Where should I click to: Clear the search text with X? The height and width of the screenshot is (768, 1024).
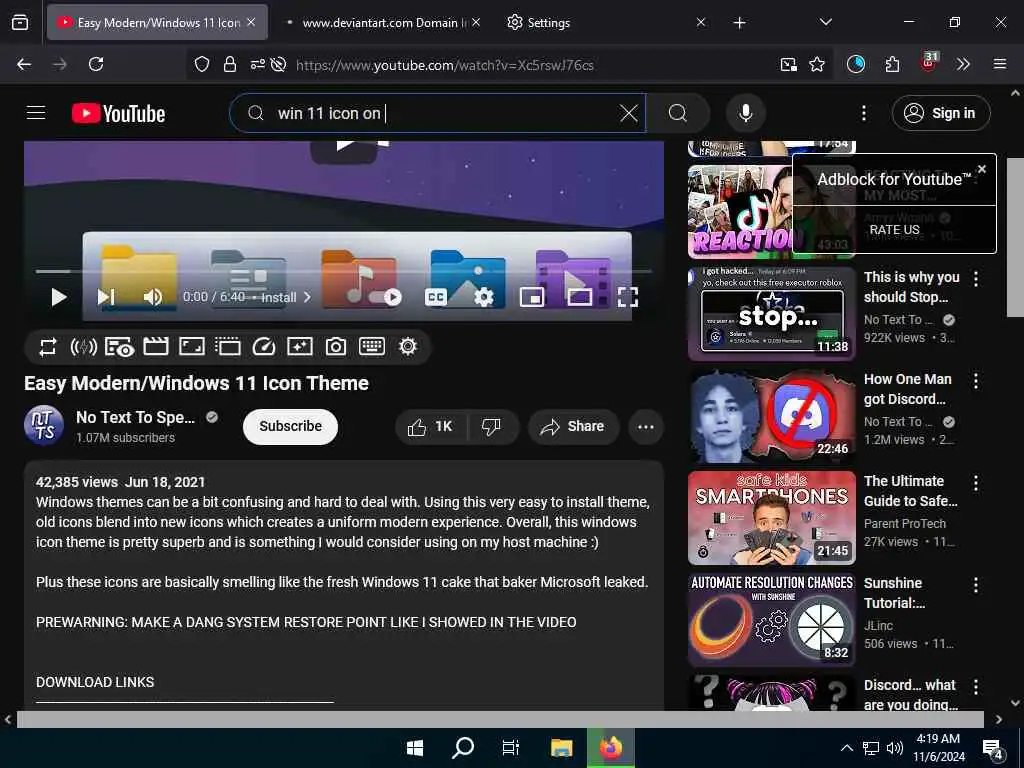click(629, 114)
